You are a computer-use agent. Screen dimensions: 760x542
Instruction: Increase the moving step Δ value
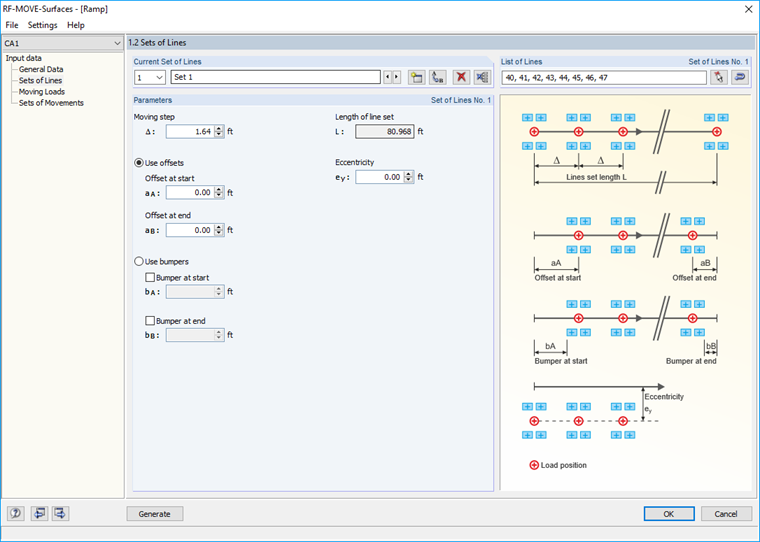click(219, 128)
